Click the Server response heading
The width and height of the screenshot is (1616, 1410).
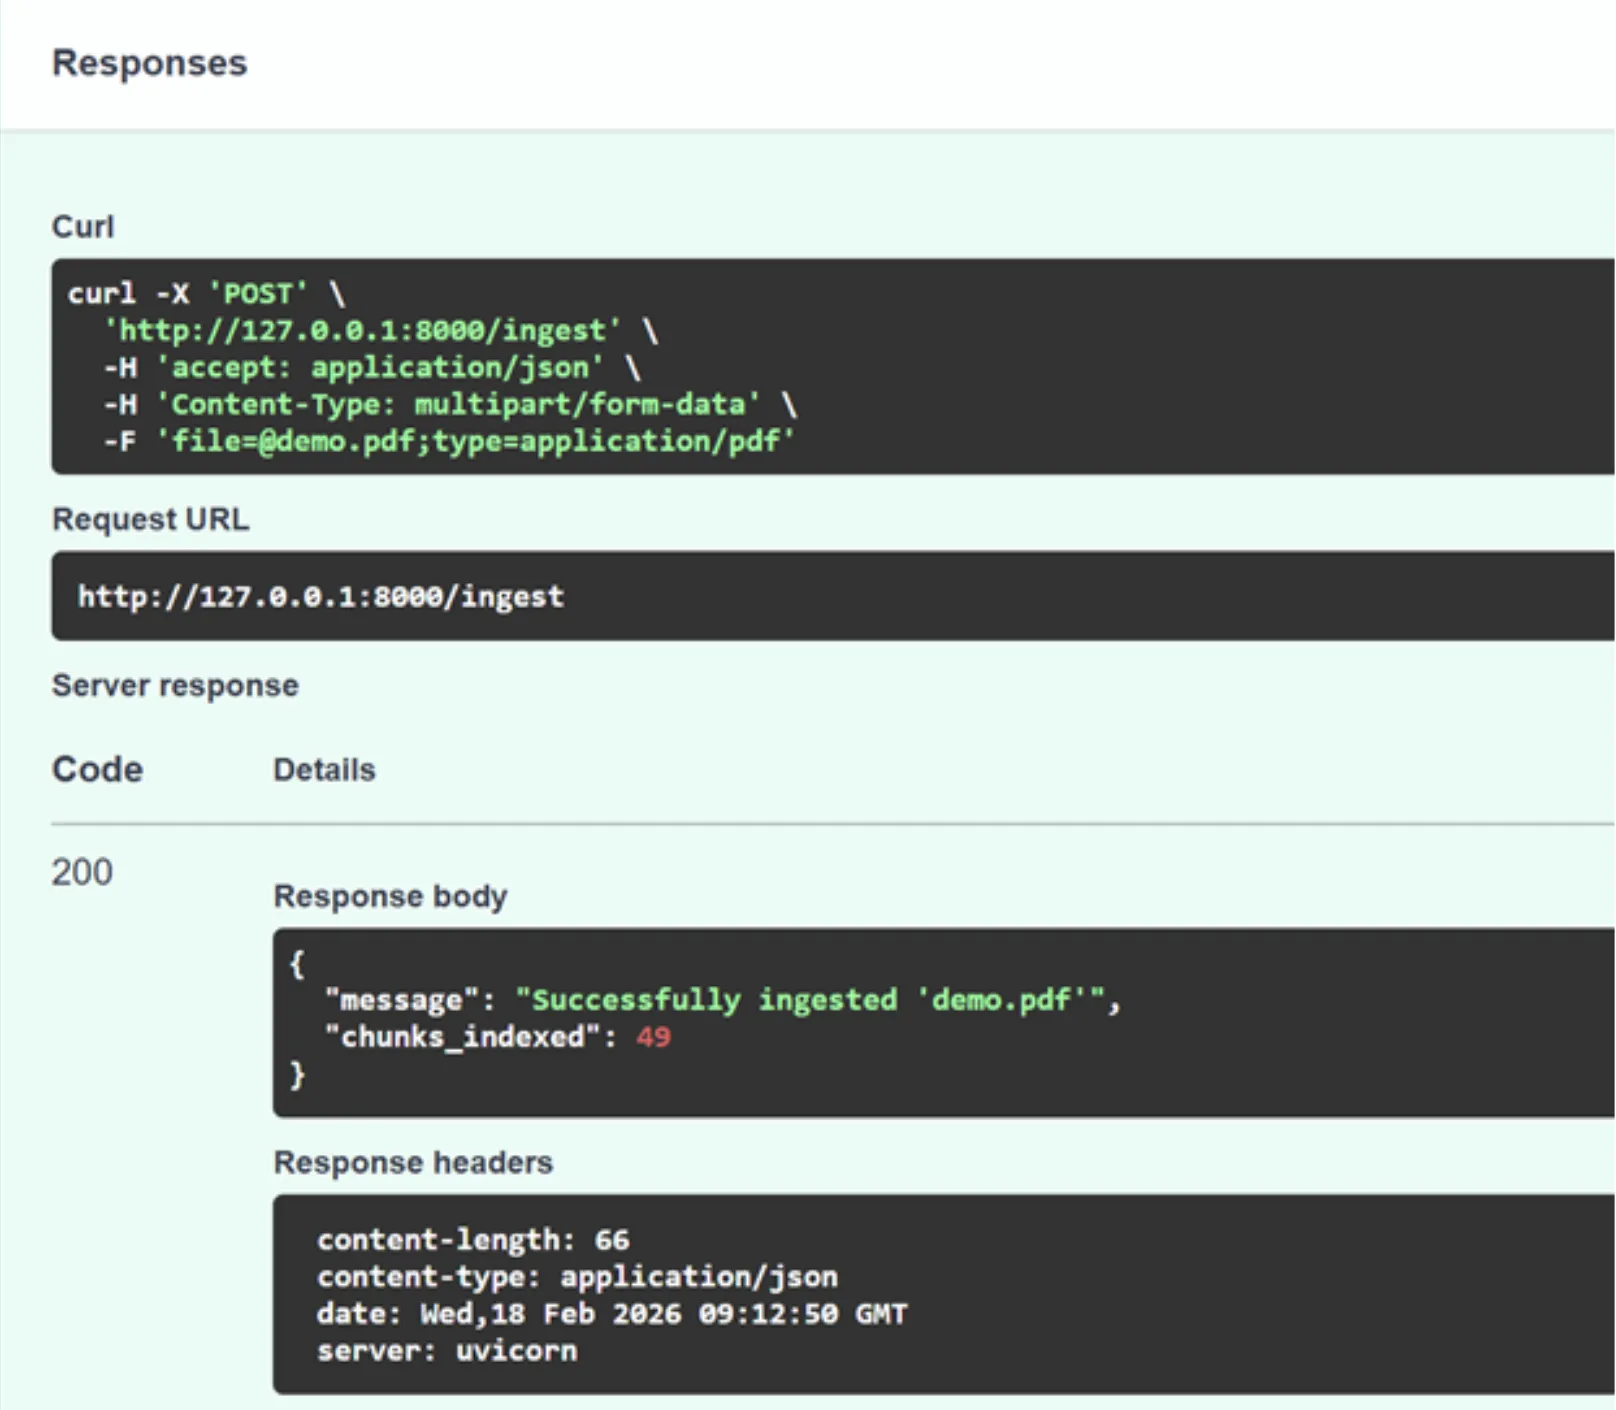(175, 686)
